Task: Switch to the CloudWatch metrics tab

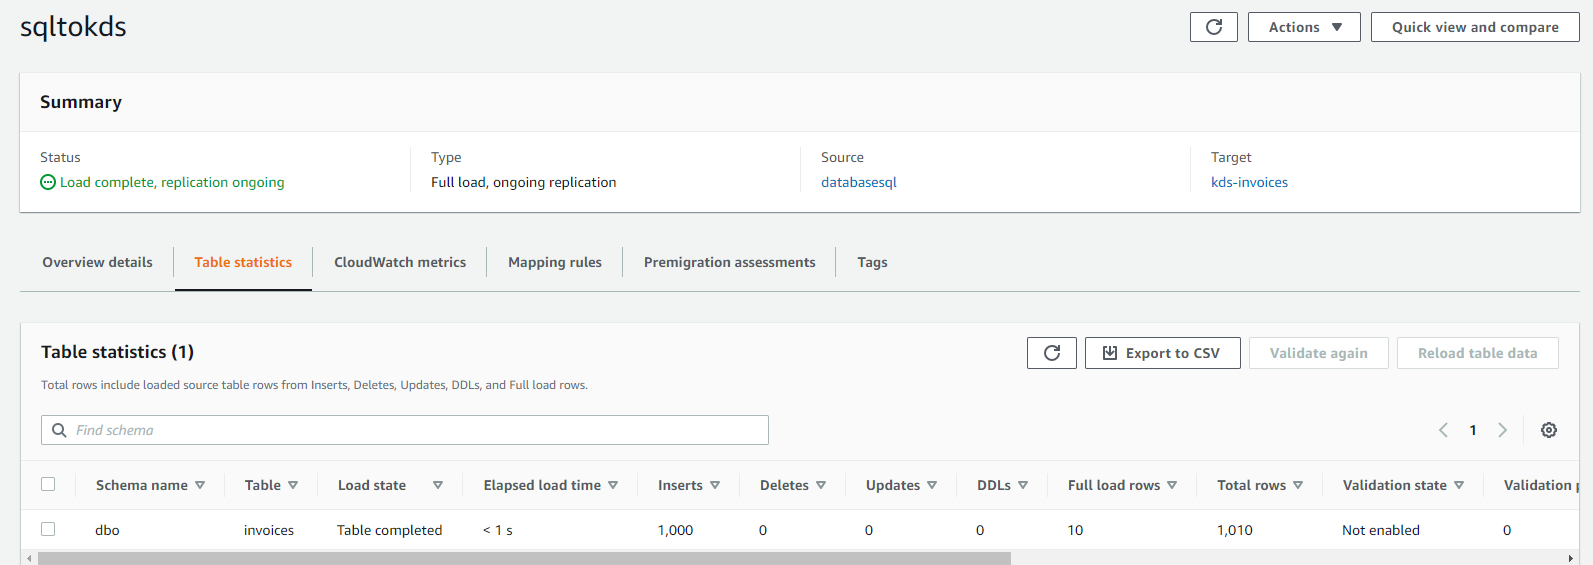Action: coord(400,262)
